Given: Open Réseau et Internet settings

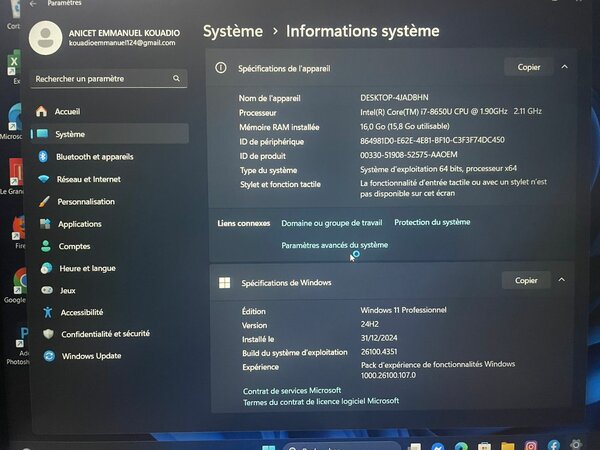Looking at the screenshot, I should 88,179.
